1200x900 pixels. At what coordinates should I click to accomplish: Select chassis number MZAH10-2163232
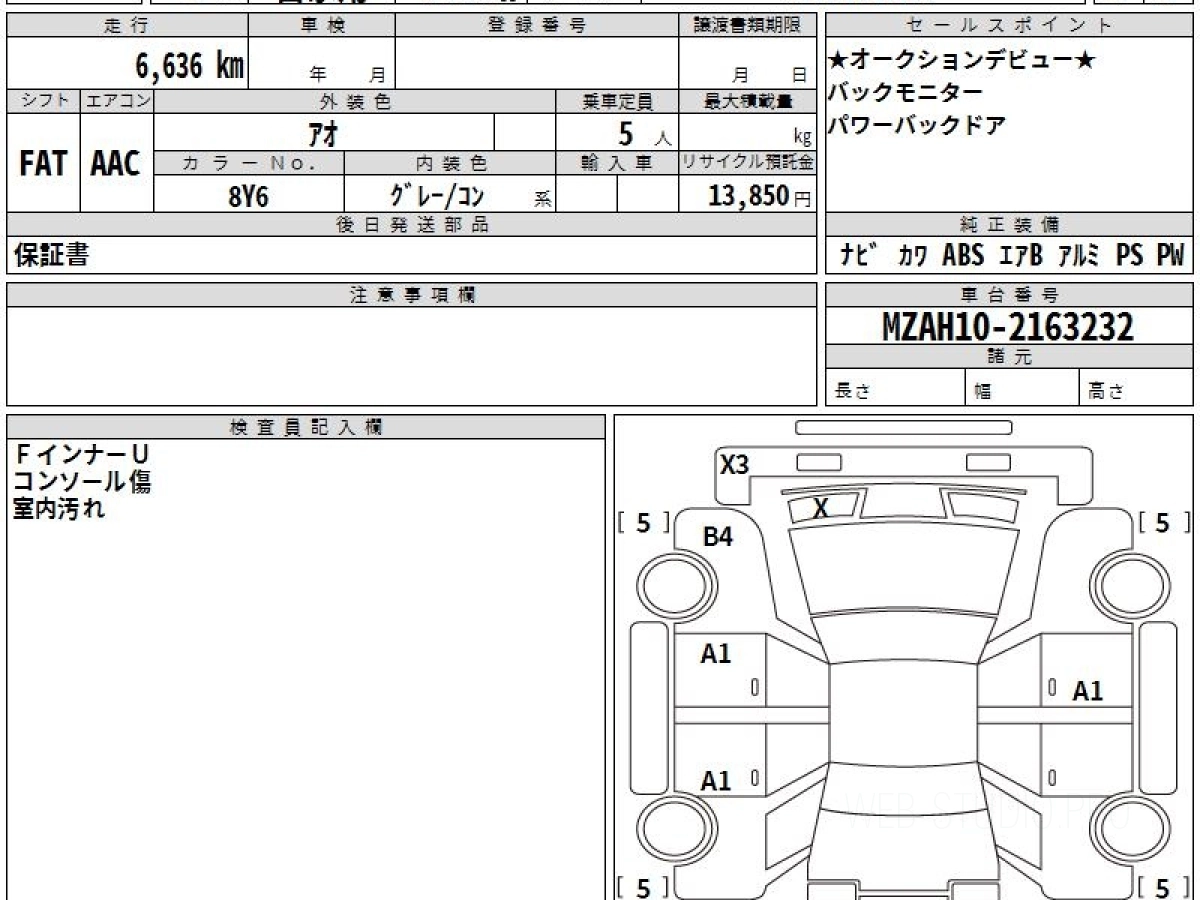click(1008, 327)
